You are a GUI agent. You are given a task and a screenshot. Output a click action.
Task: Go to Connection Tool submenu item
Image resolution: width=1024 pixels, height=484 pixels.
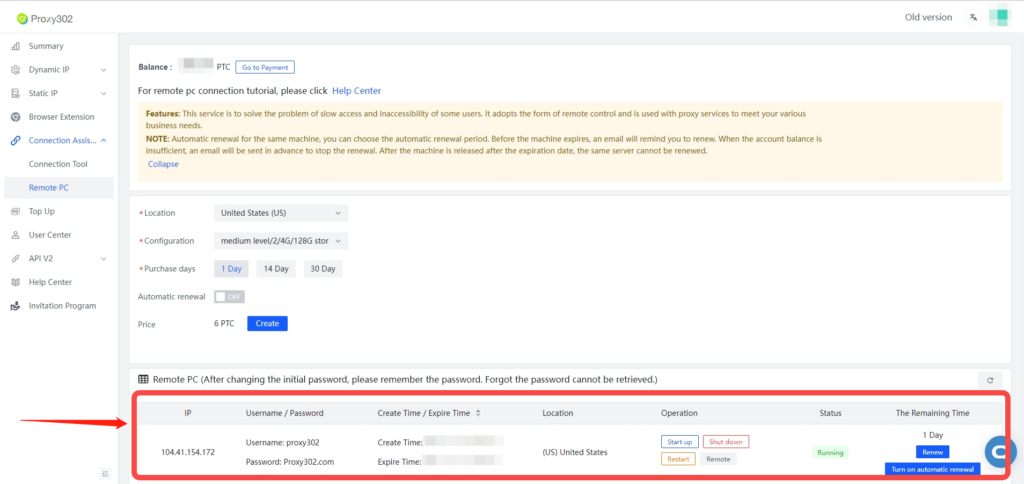coord(59,164)
